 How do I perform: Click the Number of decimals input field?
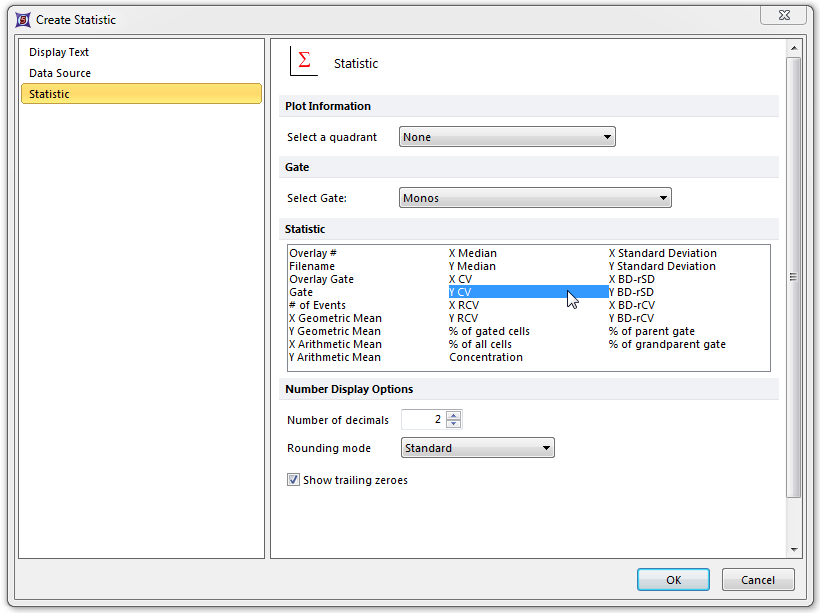(x=423, y=420)
